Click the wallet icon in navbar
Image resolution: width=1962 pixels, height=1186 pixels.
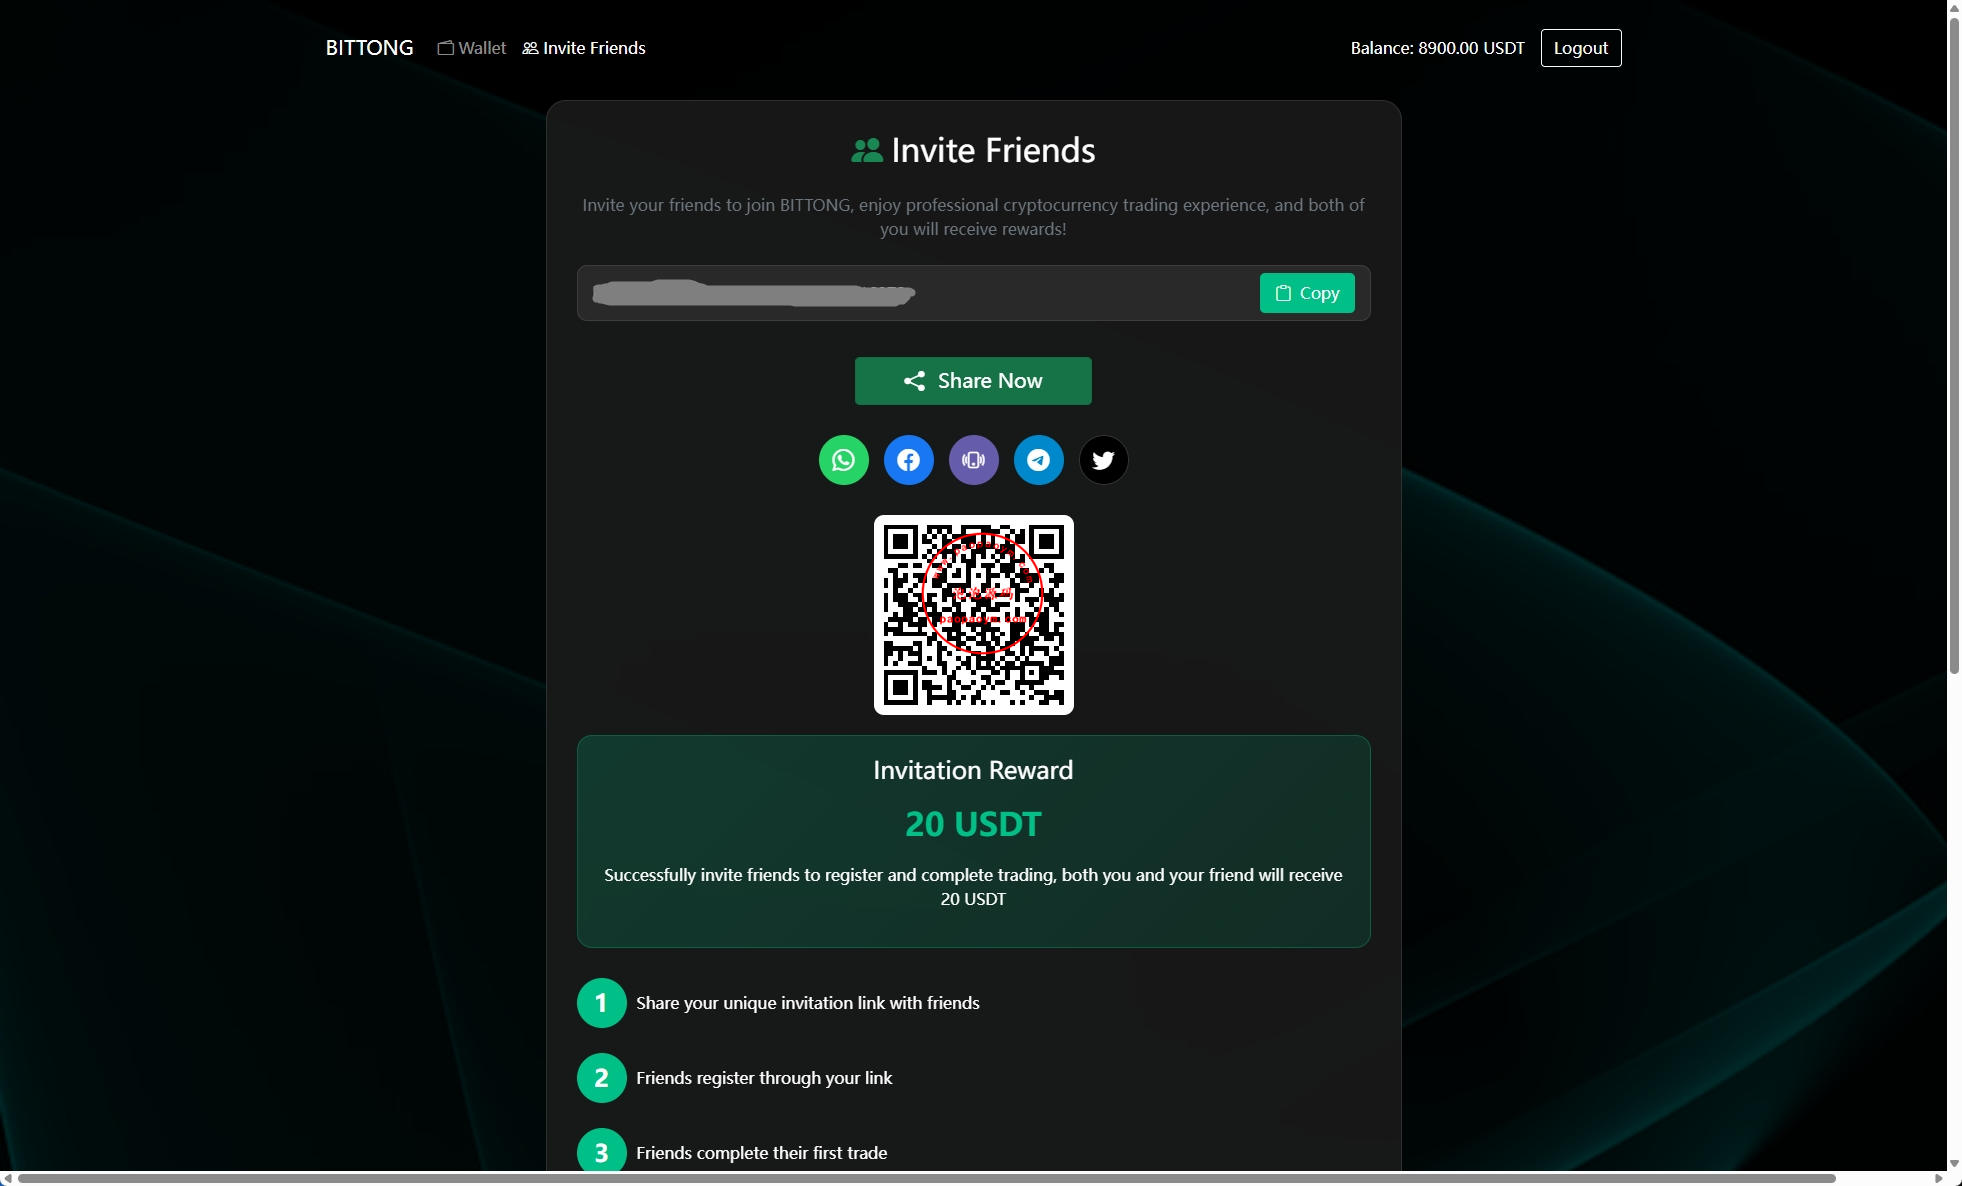[x=445, y=48]
